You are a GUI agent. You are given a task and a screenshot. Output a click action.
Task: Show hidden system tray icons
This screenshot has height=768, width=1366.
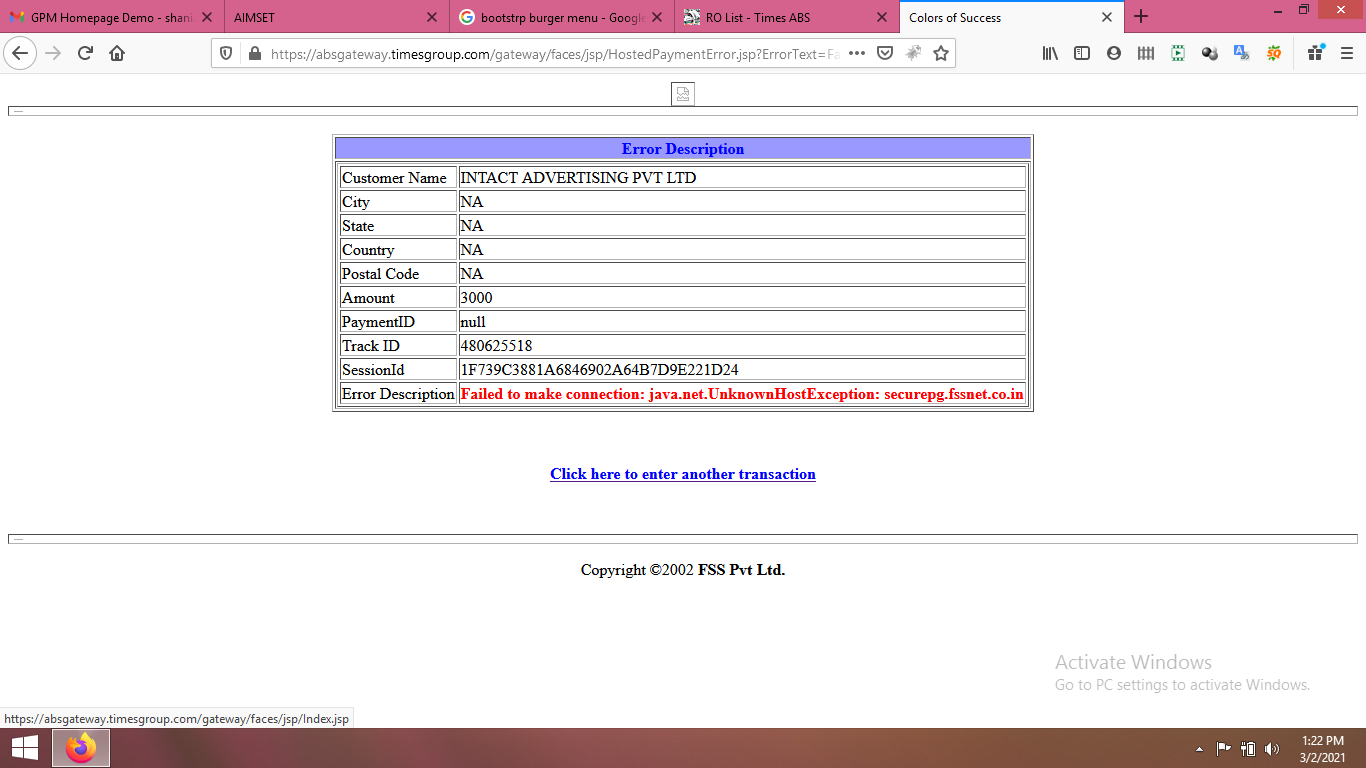(1199, 749)
